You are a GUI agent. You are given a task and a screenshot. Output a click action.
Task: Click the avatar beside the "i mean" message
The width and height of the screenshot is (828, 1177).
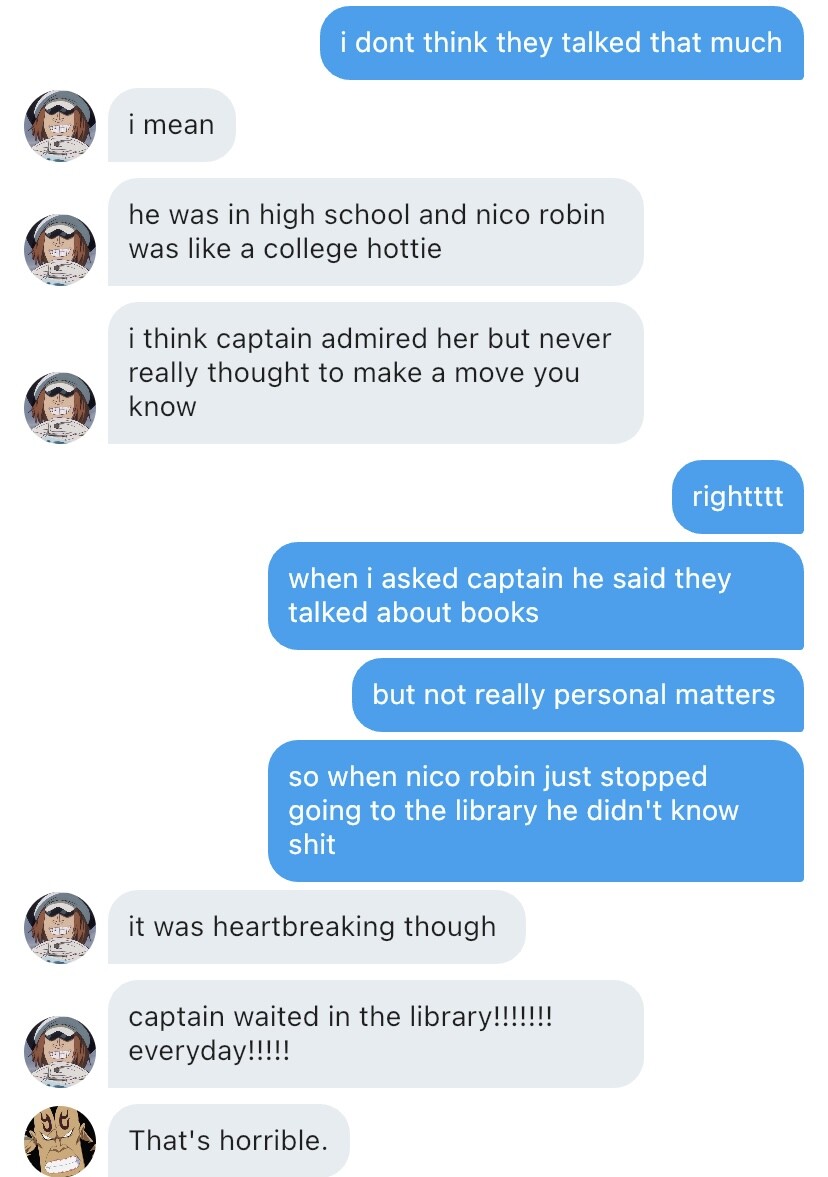click(x=60, y=126)
